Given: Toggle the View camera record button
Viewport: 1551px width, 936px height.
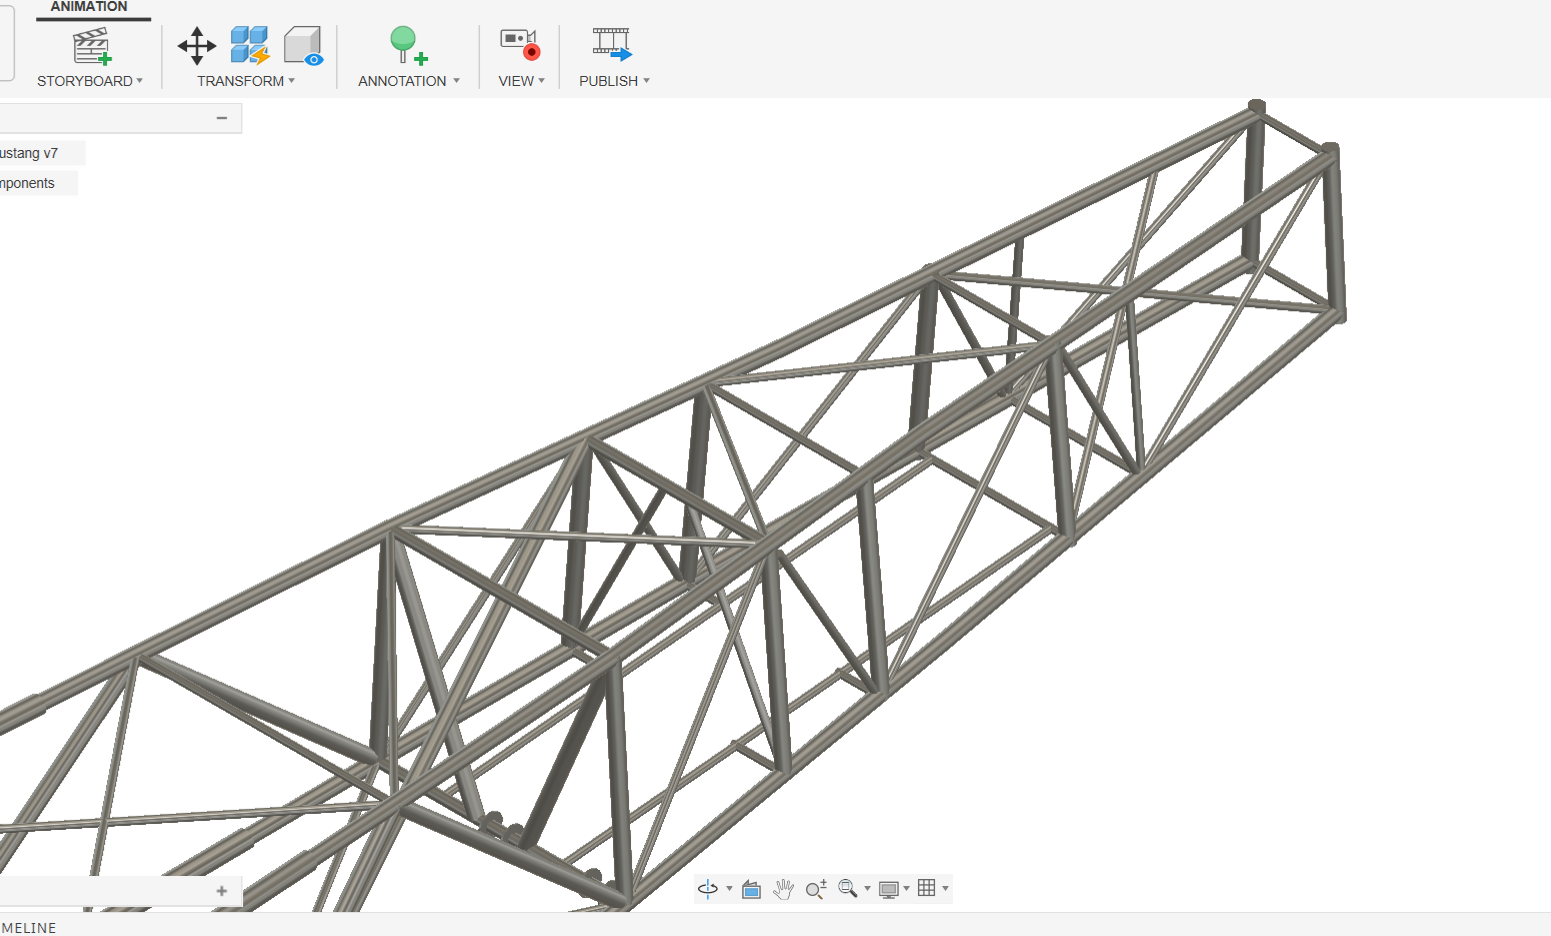Looking at the screenshot, I should click(x=520, y=44).
